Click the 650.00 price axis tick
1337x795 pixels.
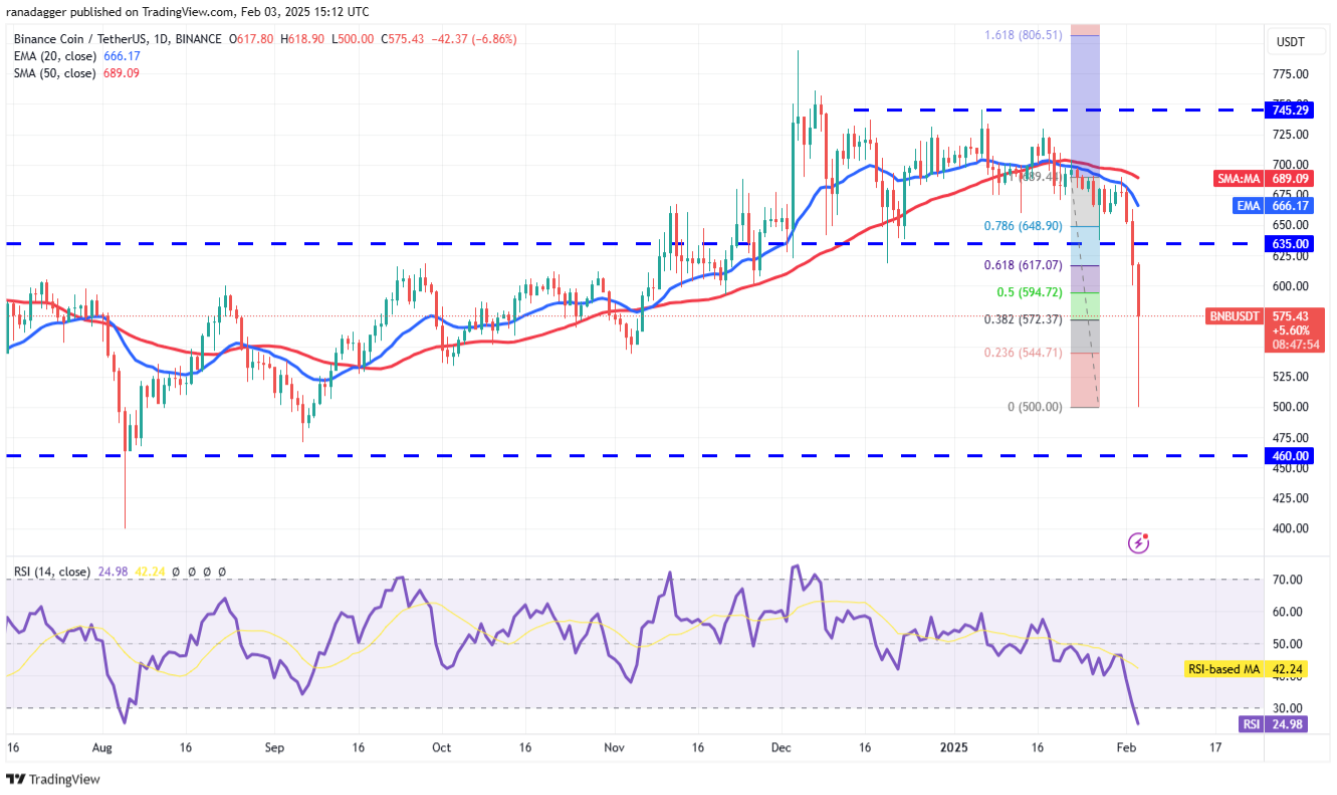pos(1288,225)
